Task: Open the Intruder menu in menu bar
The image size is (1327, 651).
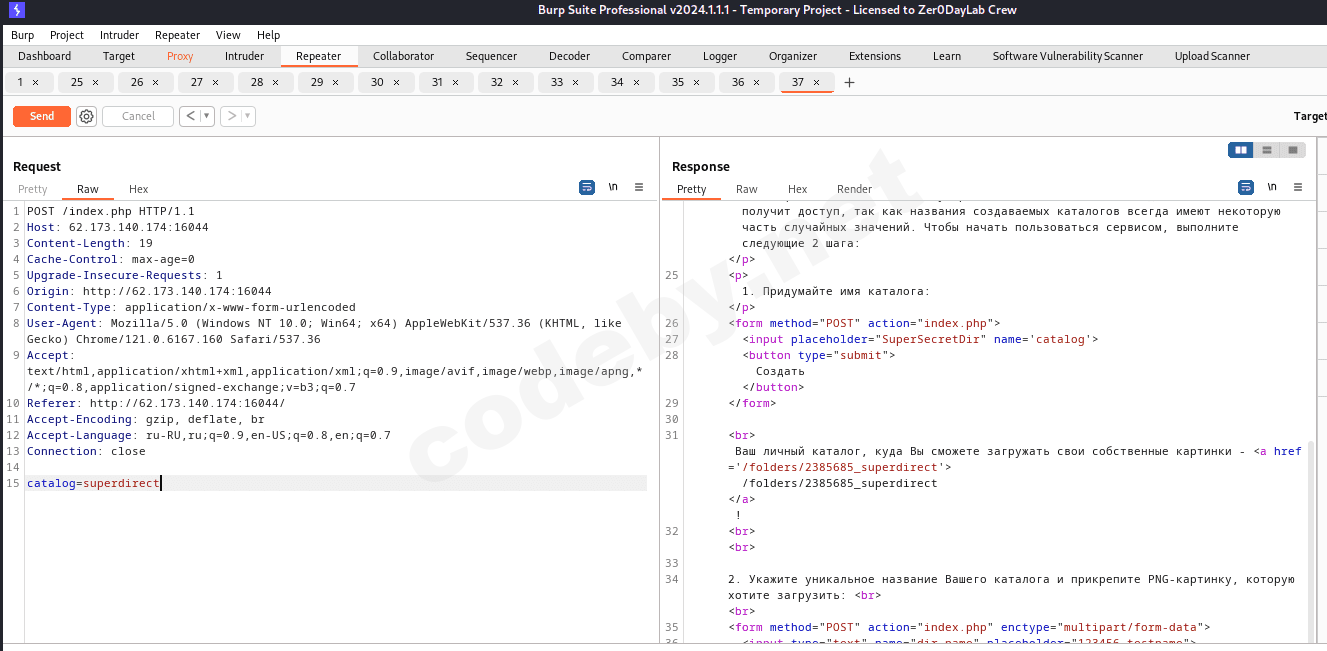Action: 120,35
